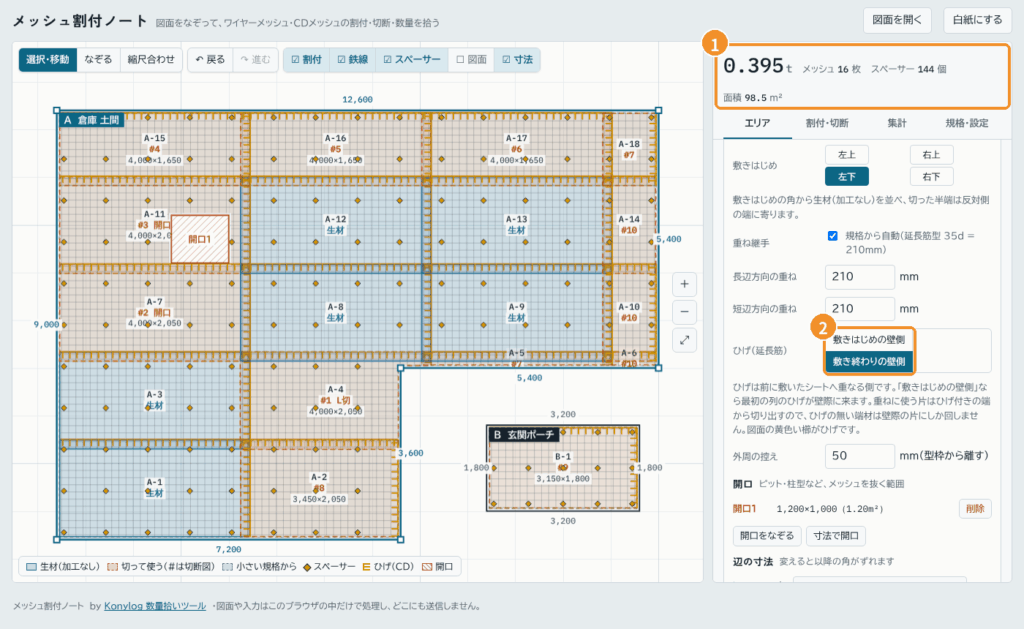Fit drawing to view with expand icon
Image resolution: width=1024 pixels, height=629 pixels.
(x=684, y=340)
